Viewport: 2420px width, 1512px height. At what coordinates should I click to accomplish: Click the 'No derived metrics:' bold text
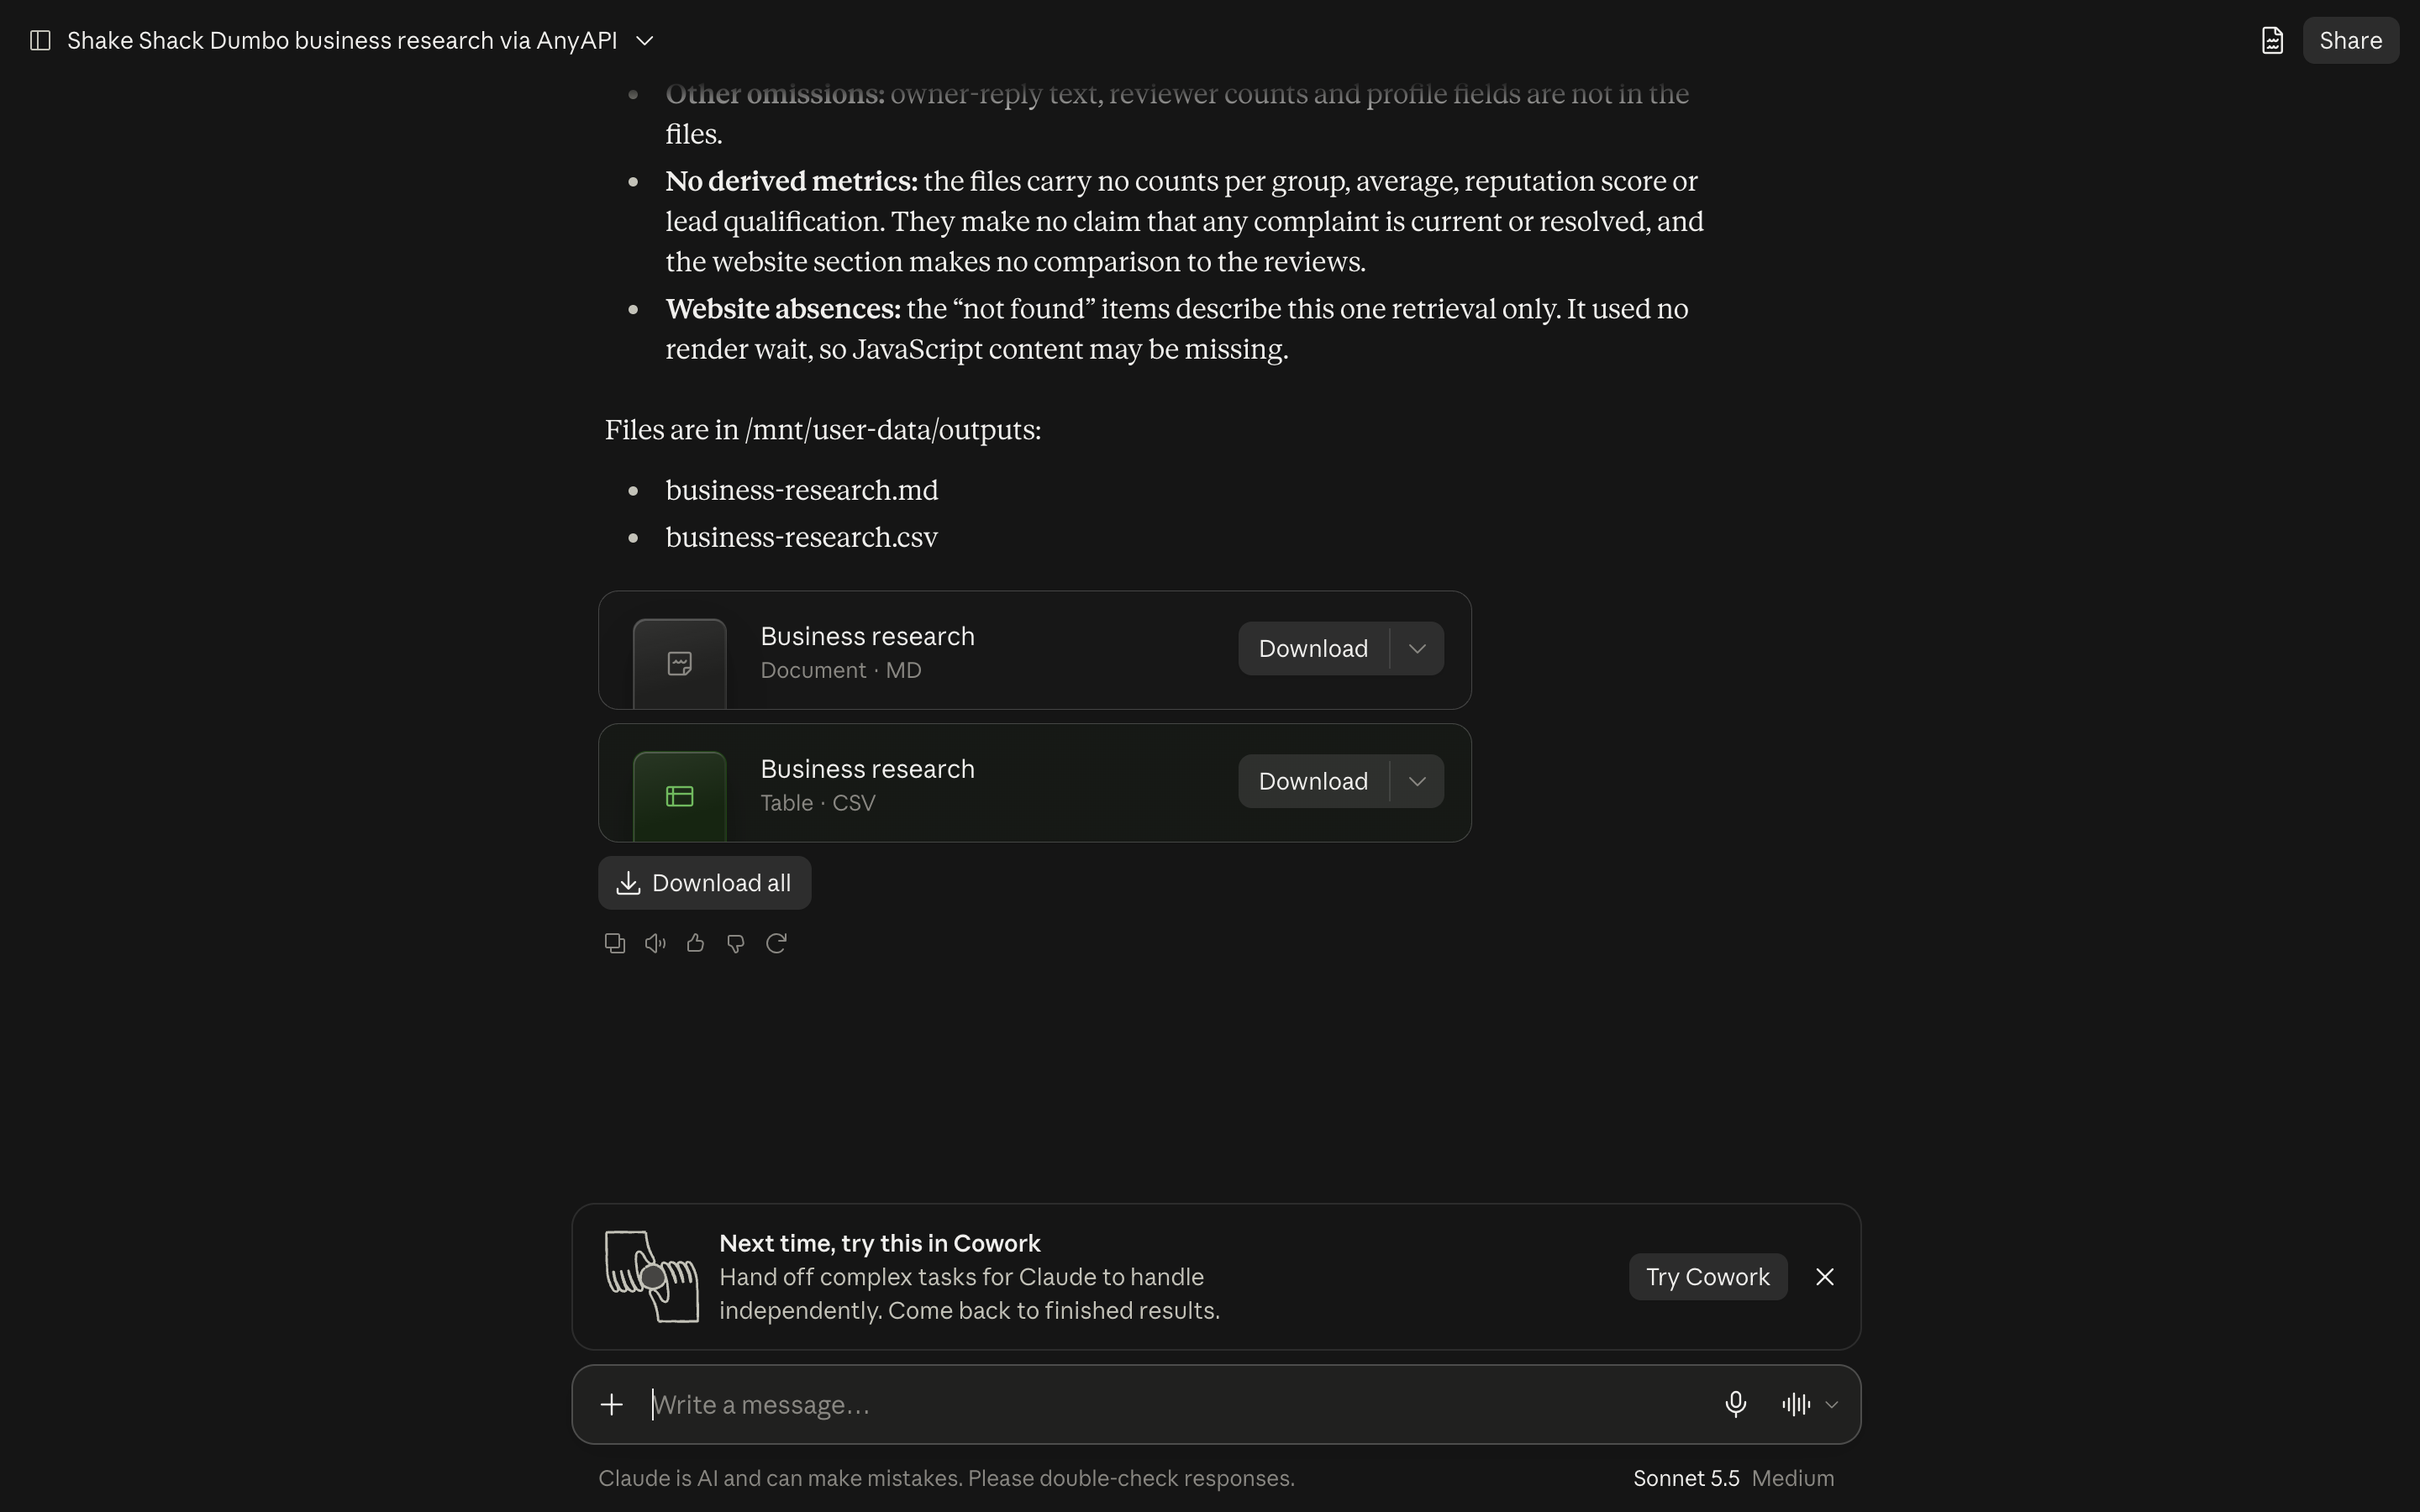tap(792, 181)
